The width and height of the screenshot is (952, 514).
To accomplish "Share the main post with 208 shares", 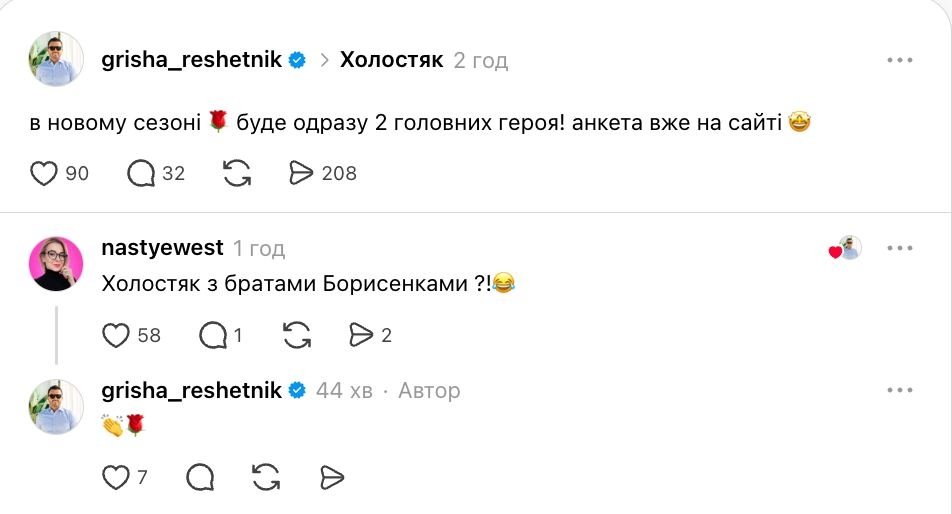I will point(301,174).
